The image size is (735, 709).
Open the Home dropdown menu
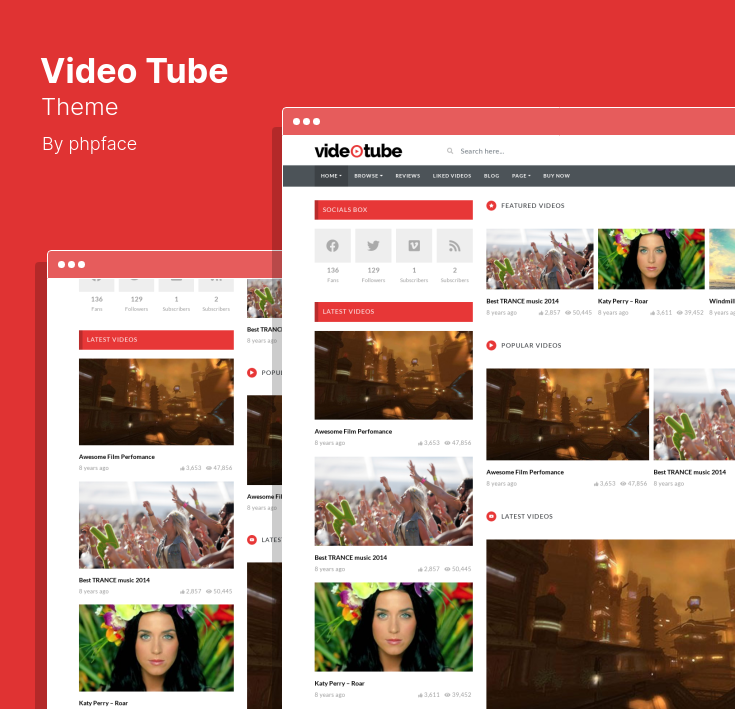[331, 176]
